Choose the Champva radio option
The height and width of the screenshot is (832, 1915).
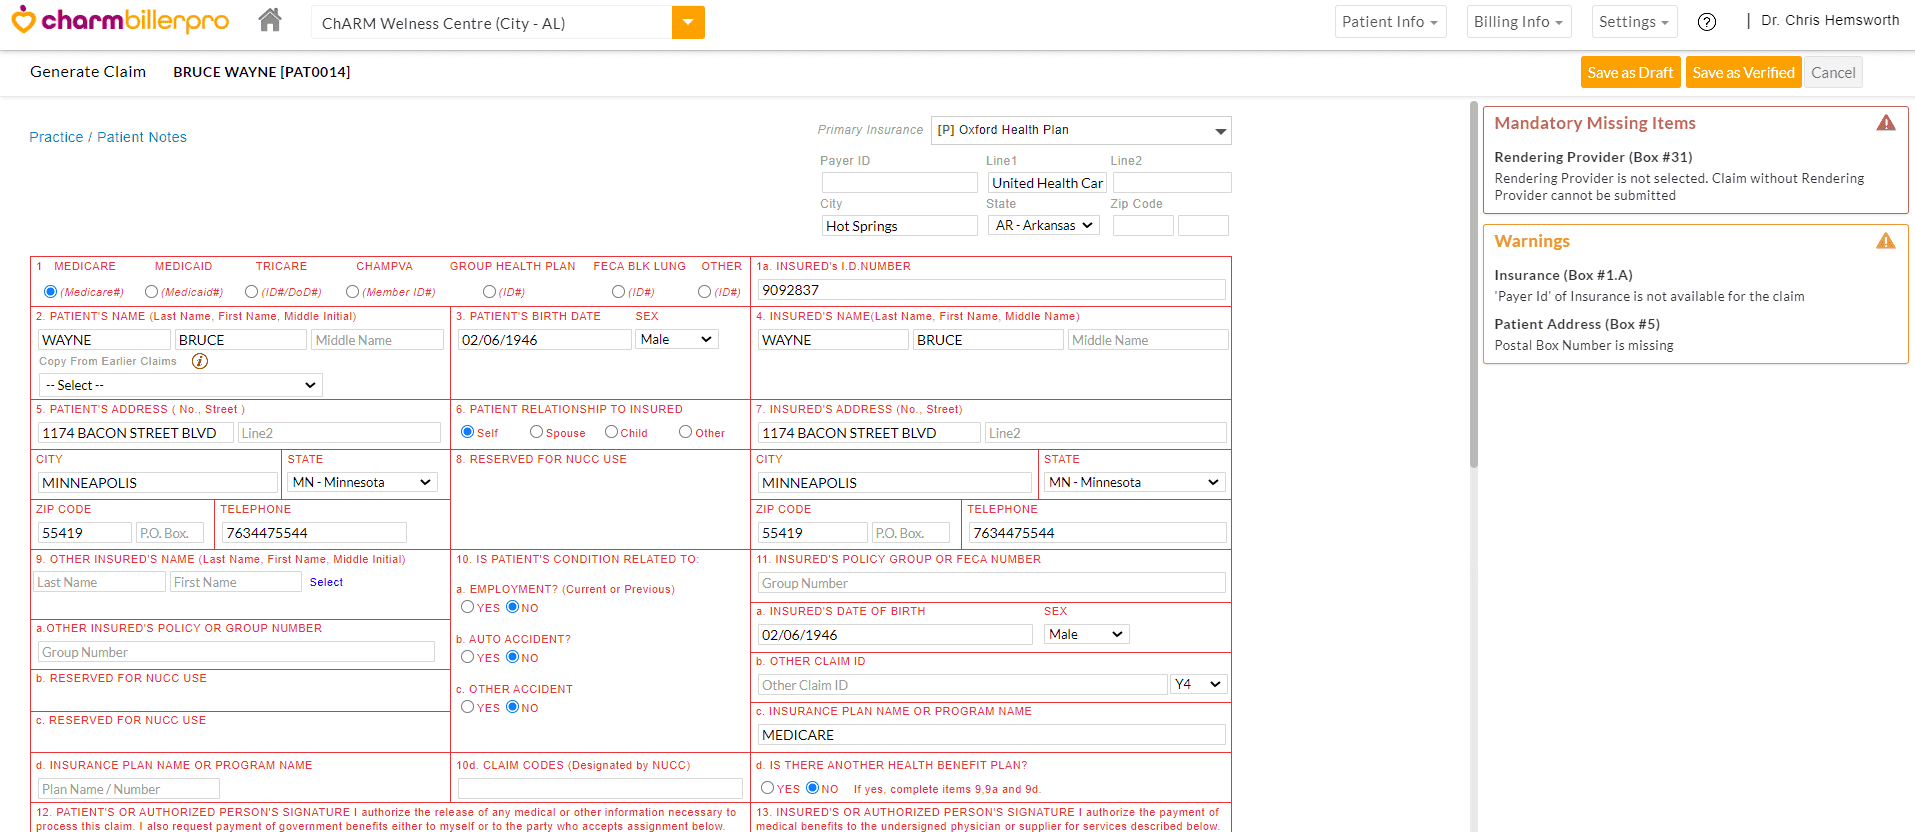click(352, 291)
